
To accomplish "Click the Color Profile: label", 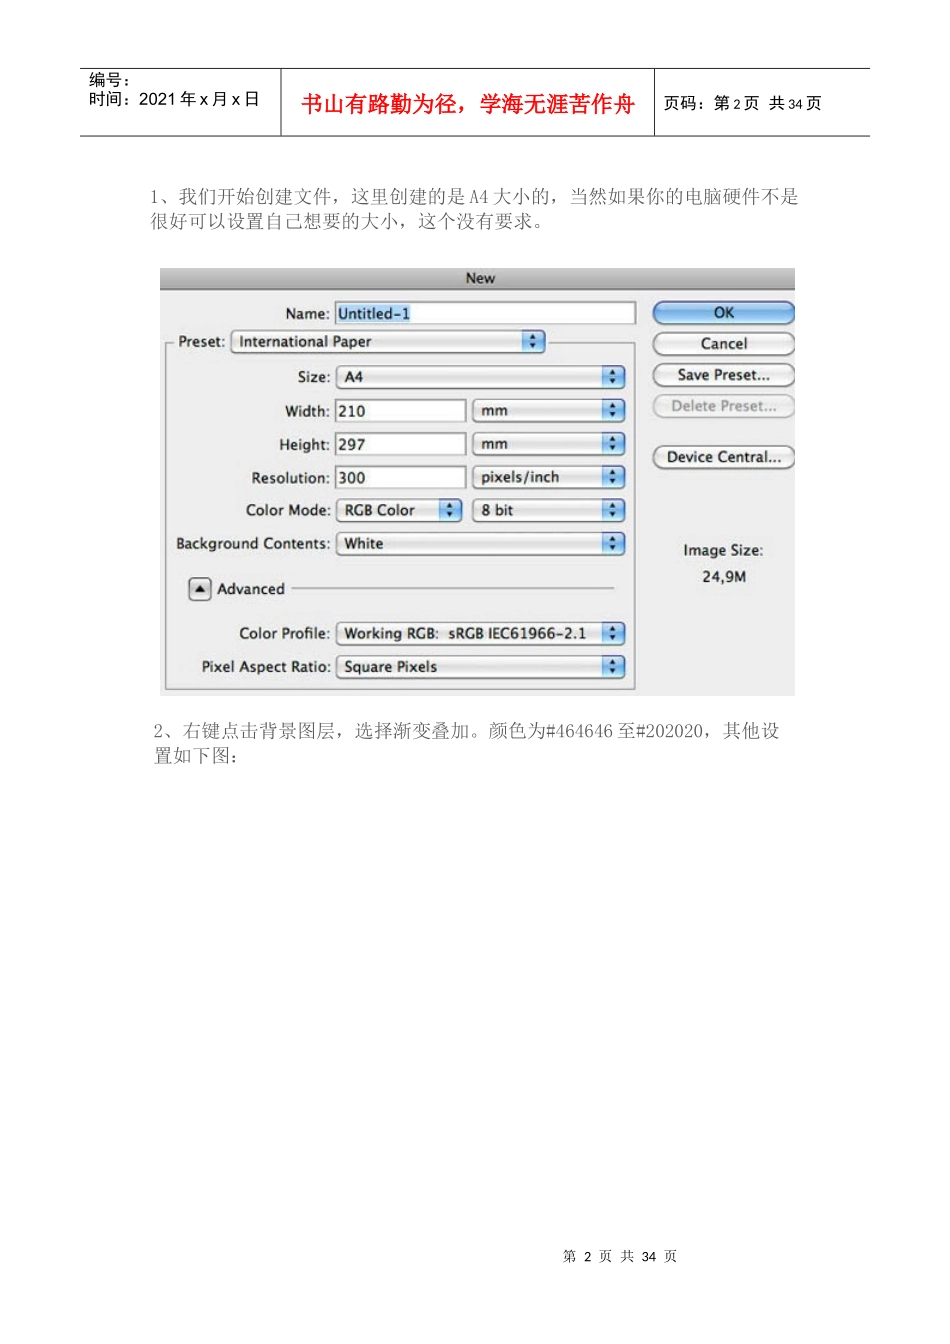I will coord(284,633).
